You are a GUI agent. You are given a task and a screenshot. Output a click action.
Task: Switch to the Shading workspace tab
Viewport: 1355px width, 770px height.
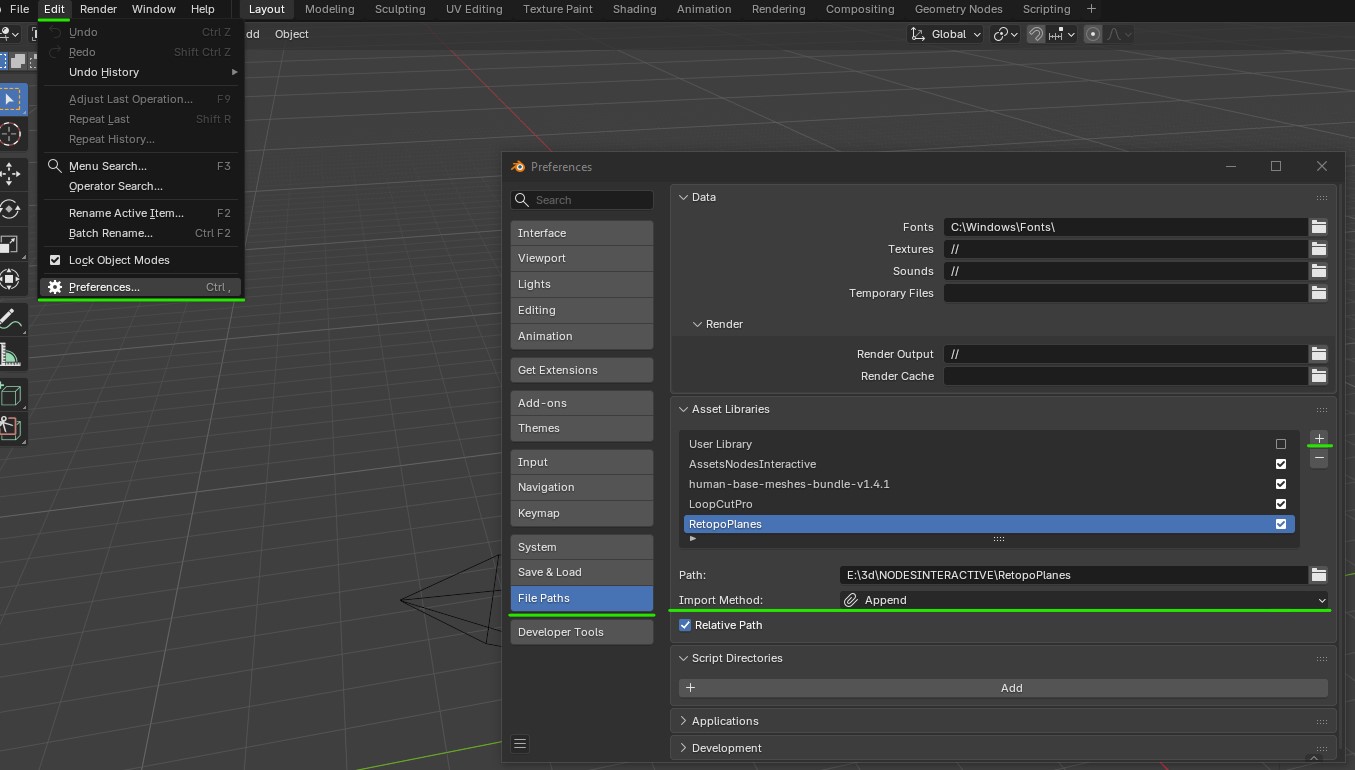[634, 9]
